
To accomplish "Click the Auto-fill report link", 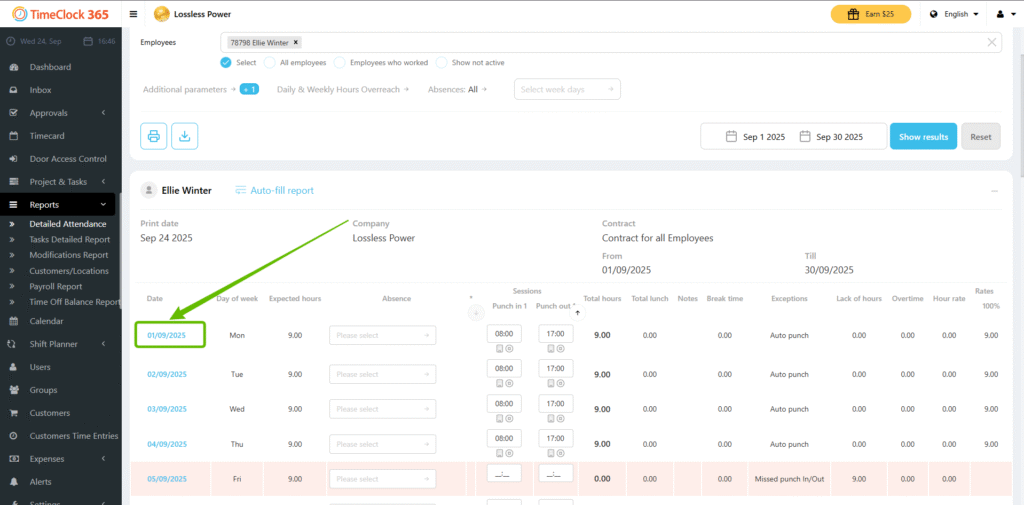I will 274,190.
